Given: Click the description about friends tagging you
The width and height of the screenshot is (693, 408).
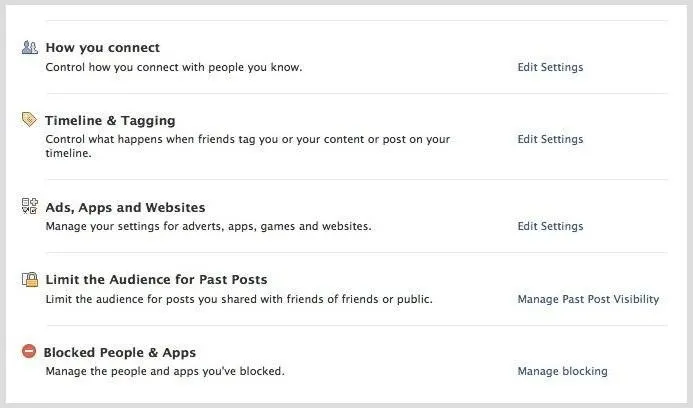Looking at the screenshot, I should [248, 146].
